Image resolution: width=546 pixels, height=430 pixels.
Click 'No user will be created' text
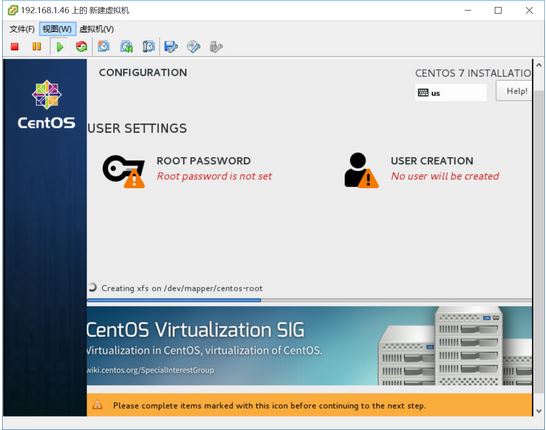click(445, 176)
